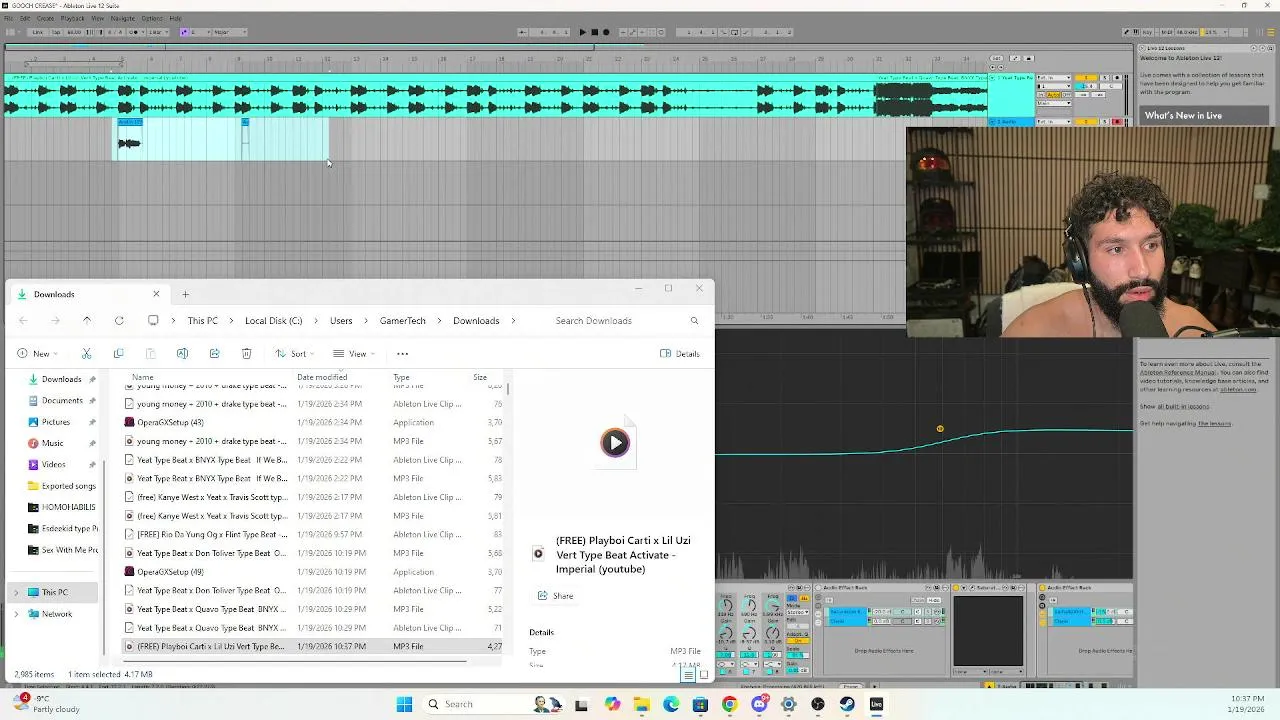Add a new File Explorer tab

[x=185, y=294]
